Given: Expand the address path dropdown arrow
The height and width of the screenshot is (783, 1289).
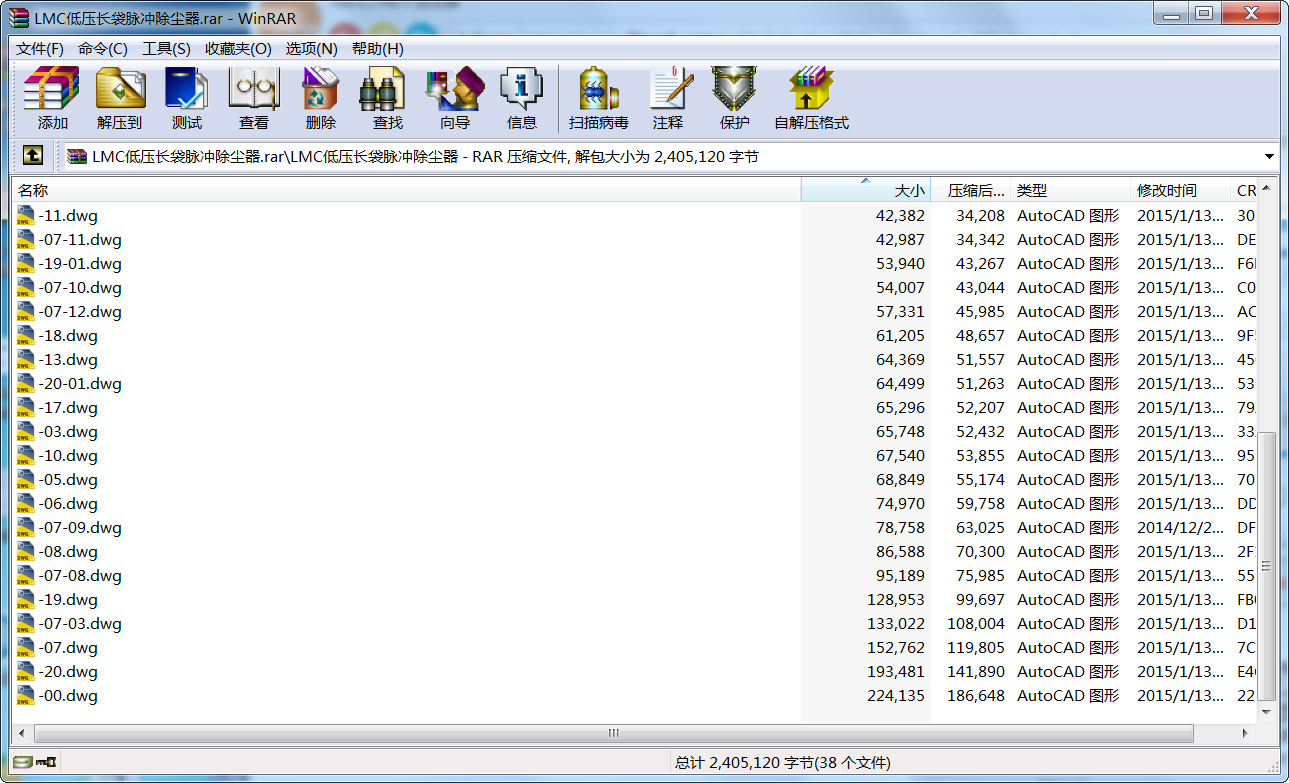Looking at the screenshot, I should (x=1269, y=156).
